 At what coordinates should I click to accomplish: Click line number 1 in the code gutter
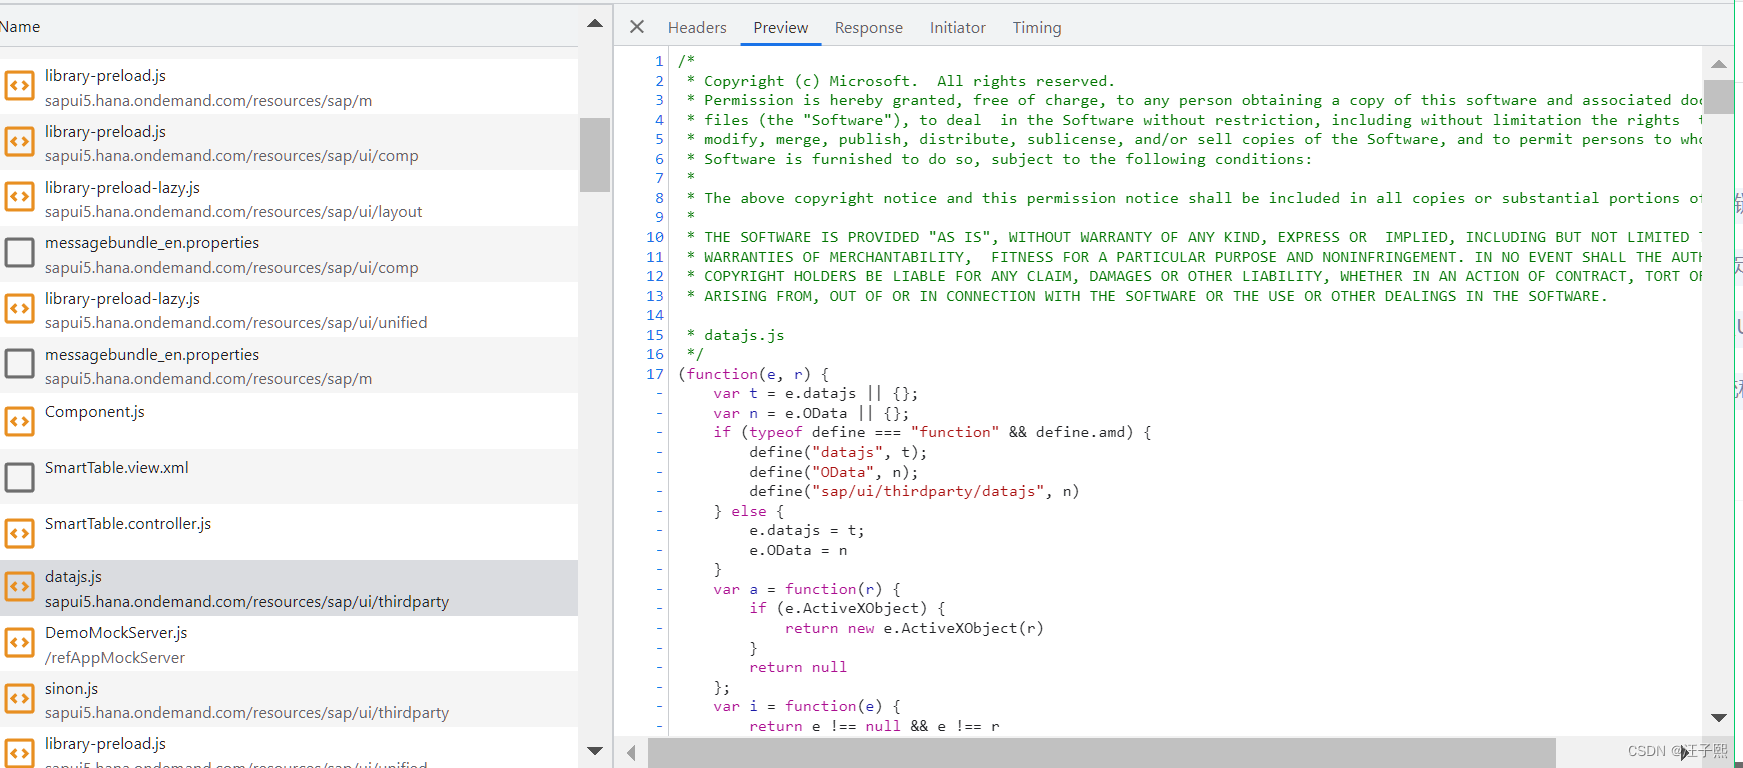coord(659,61)
